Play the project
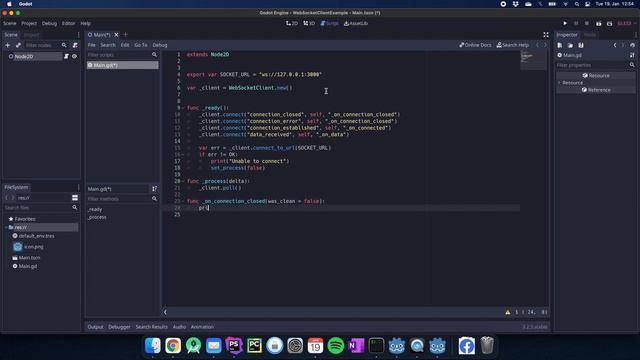This screenshot has height=360, width=640. [565, 24]
